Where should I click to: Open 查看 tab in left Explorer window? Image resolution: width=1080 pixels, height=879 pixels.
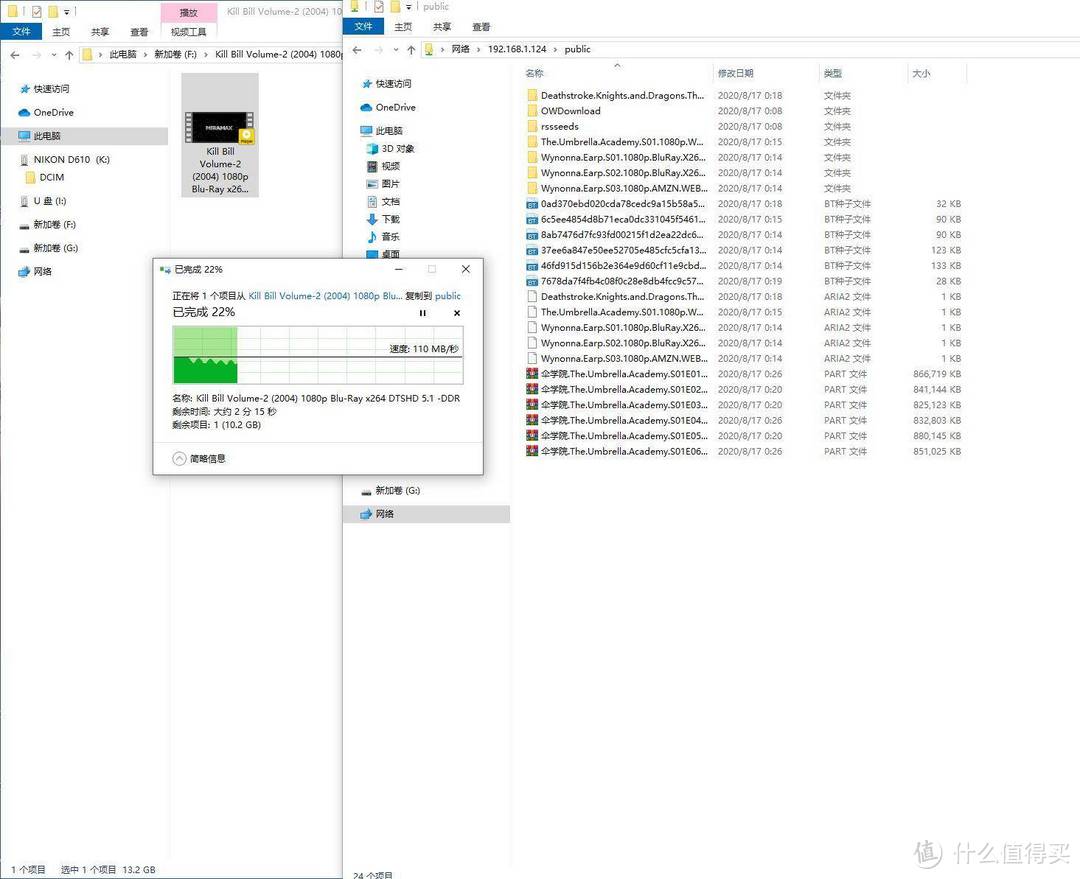click(139, 32)
